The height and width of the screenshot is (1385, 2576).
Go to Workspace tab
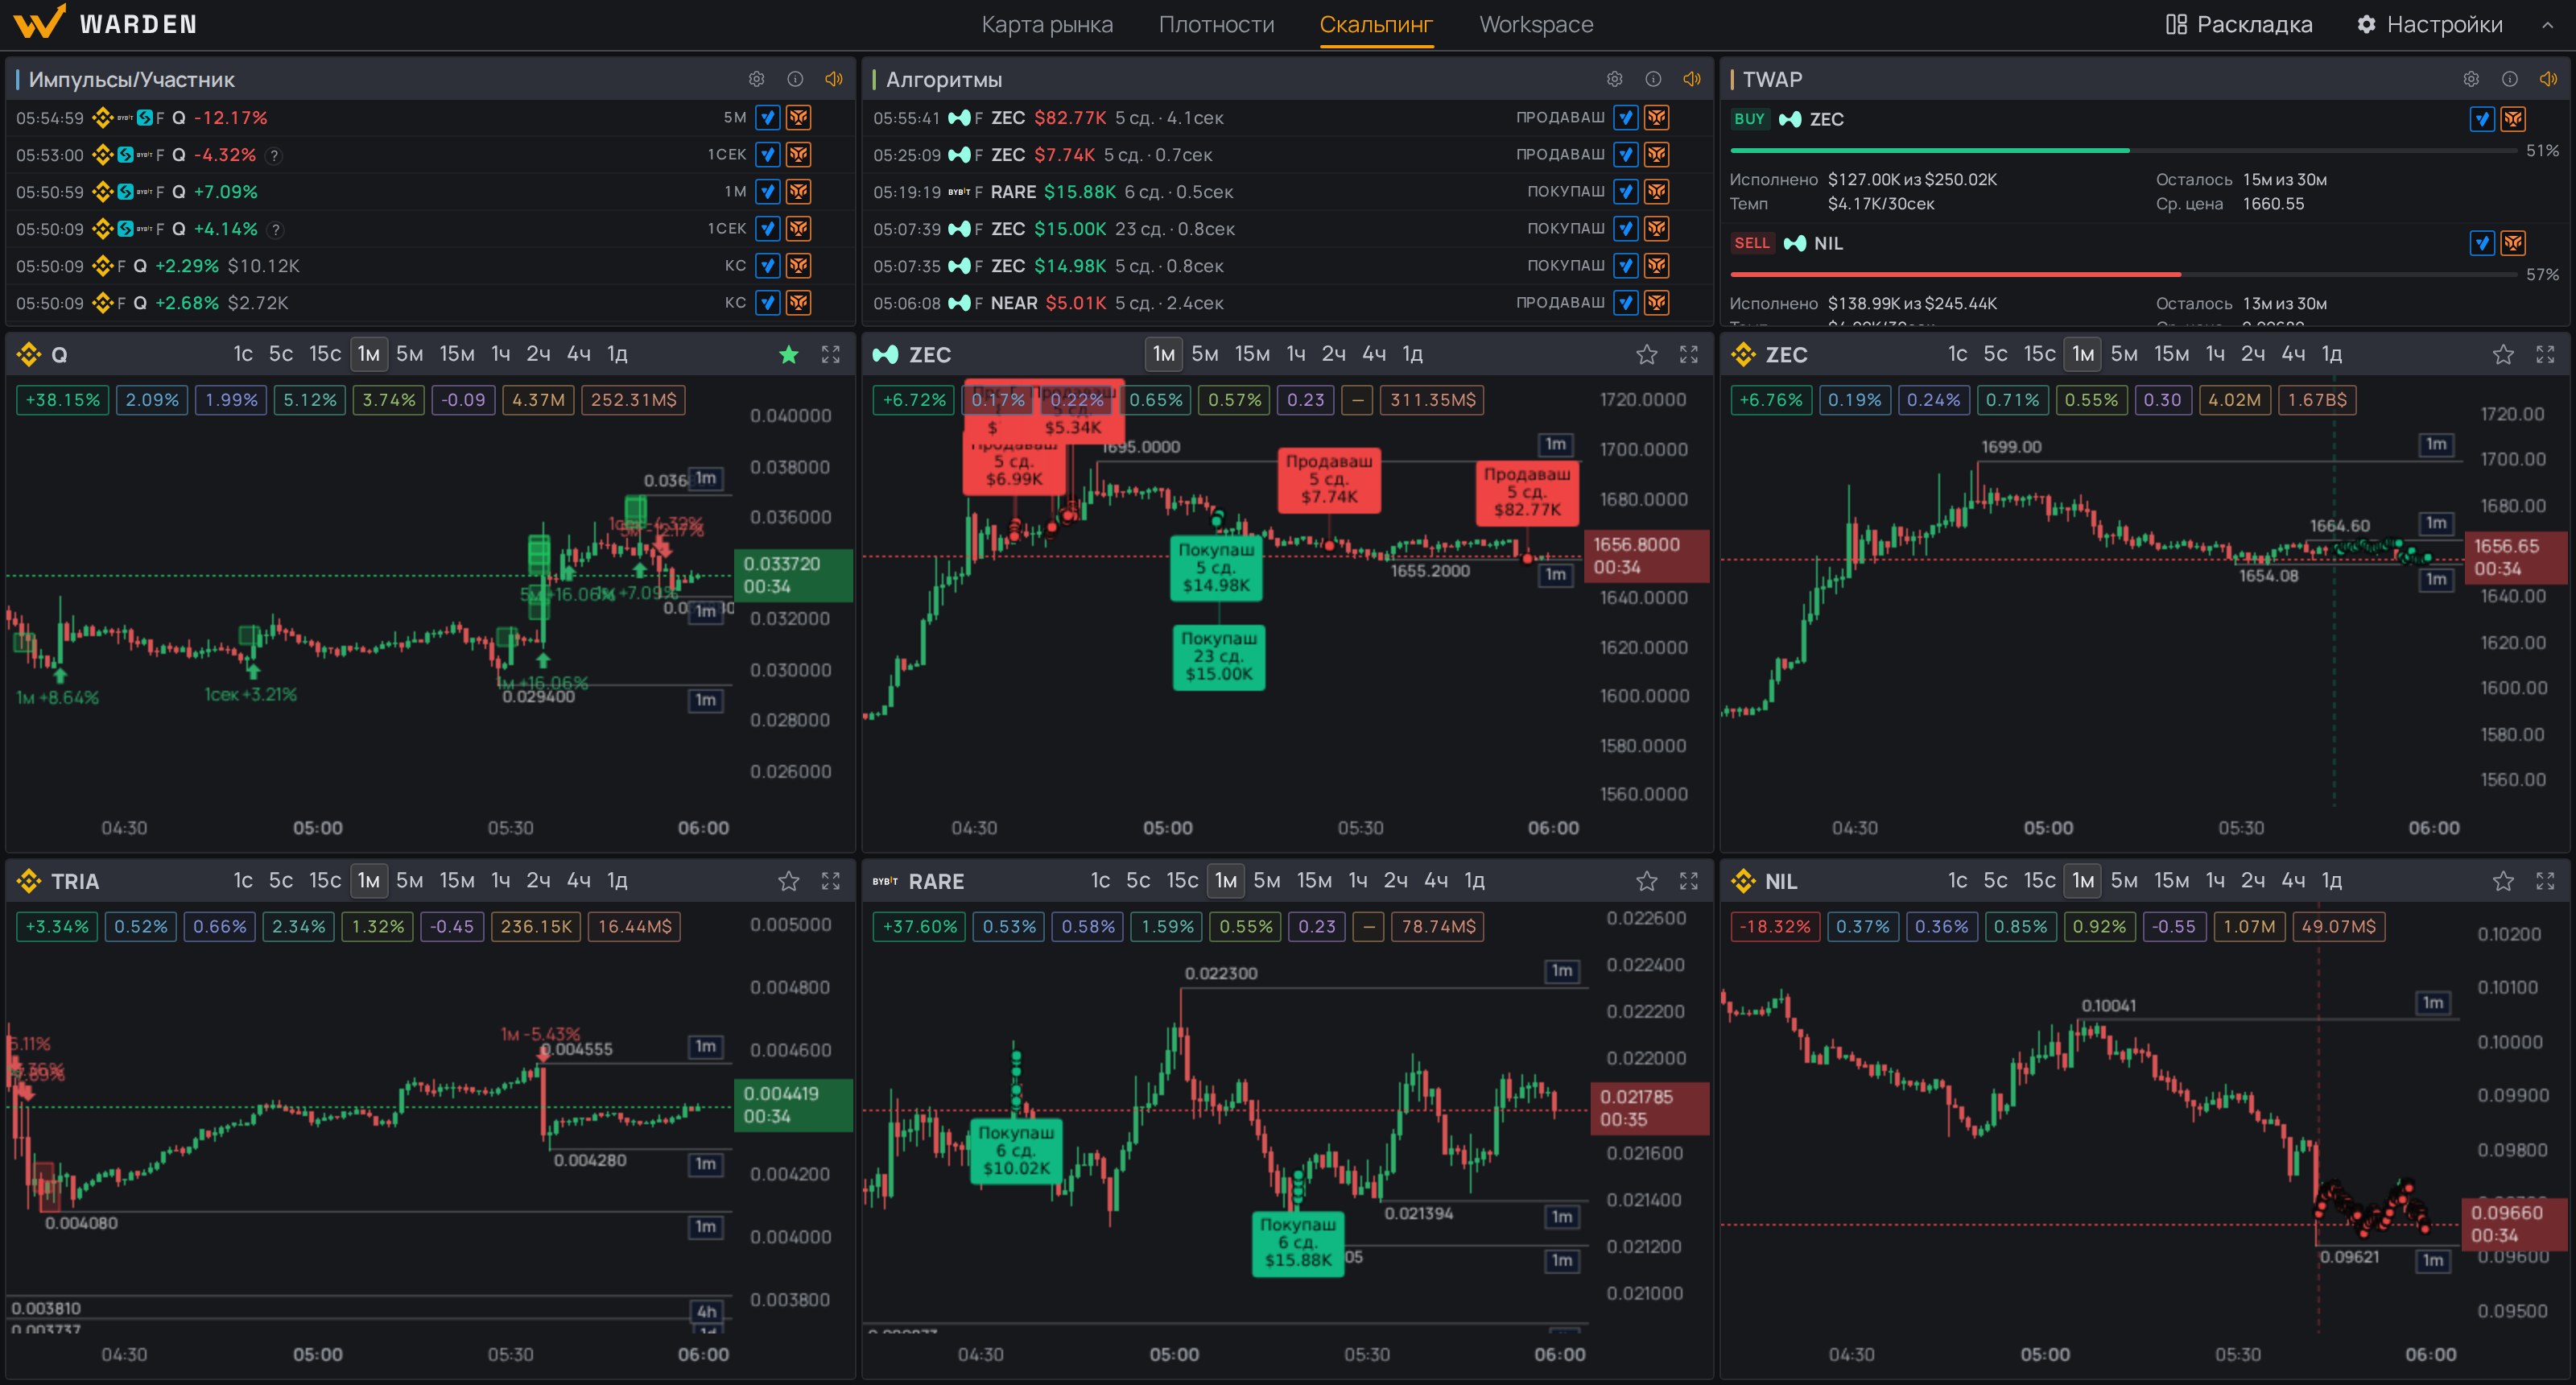[x=1536, y=24]
